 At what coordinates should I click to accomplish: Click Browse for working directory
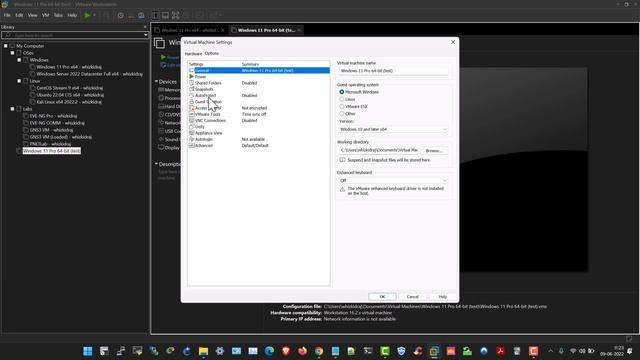433,151
